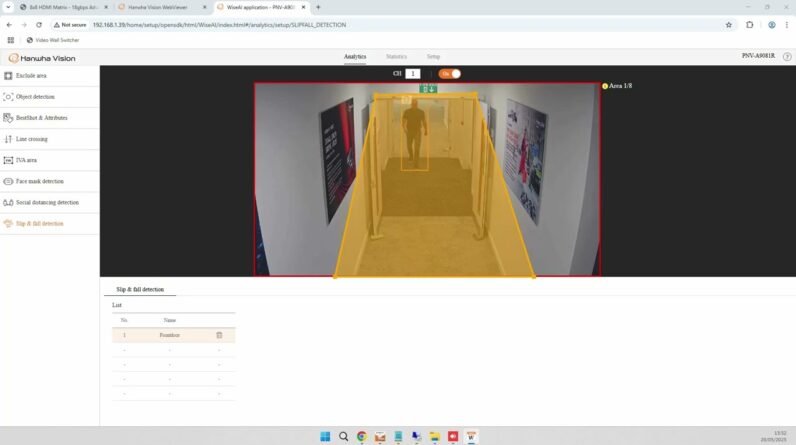Select Object detection sidebar icon
The height and width of the screenshot is (445, 796).
click(8, 96)
